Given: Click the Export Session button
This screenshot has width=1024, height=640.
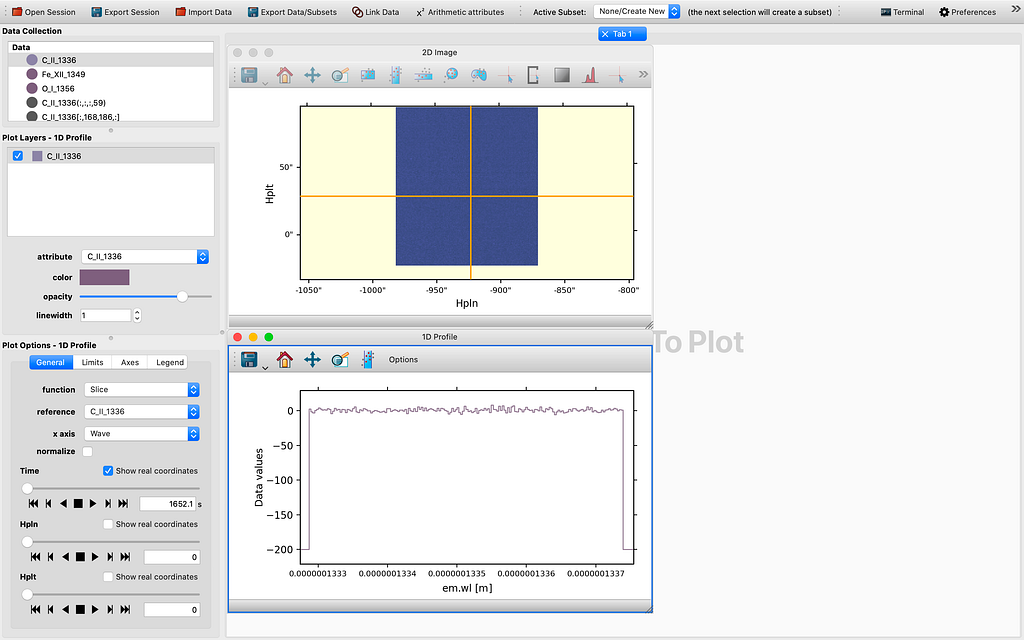Looking at the screenshot, I should 125,12.
